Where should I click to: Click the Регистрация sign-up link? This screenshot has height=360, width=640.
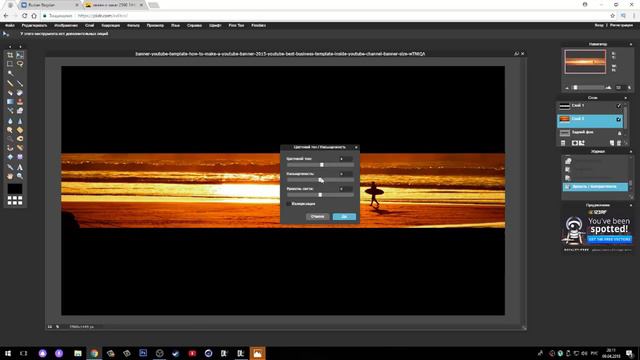coord(621,25)
